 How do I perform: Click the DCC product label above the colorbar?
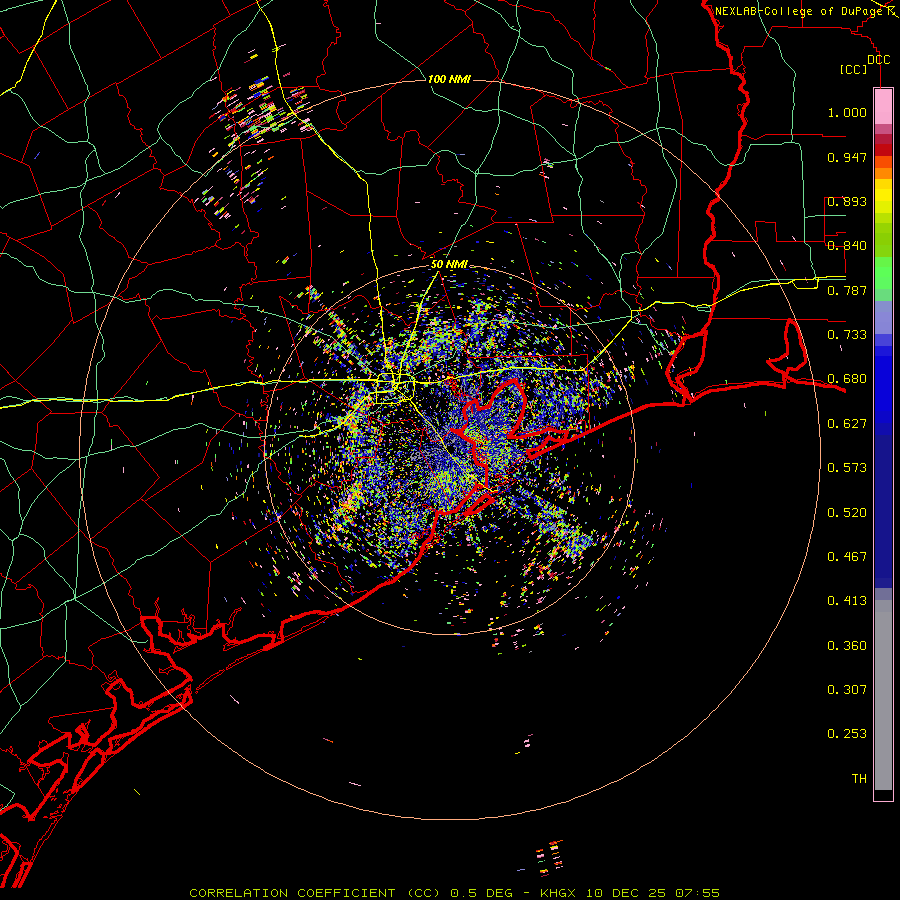point(878,60)
